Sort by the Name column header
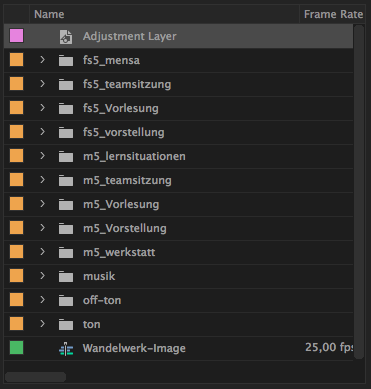Viewport: 371px width, 389px height. pos(49,14)
